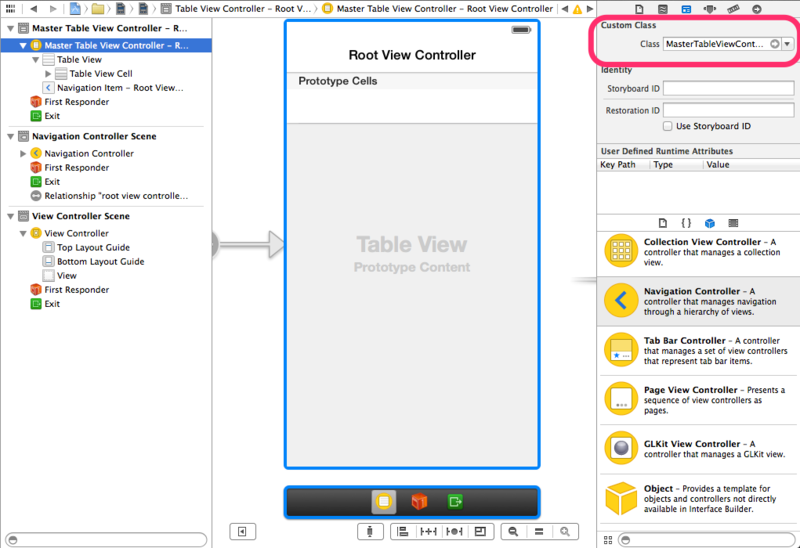This screenshot has width=800, height=548.
Task: Select Tab Bar Controller library item
Action: (698, 351)
